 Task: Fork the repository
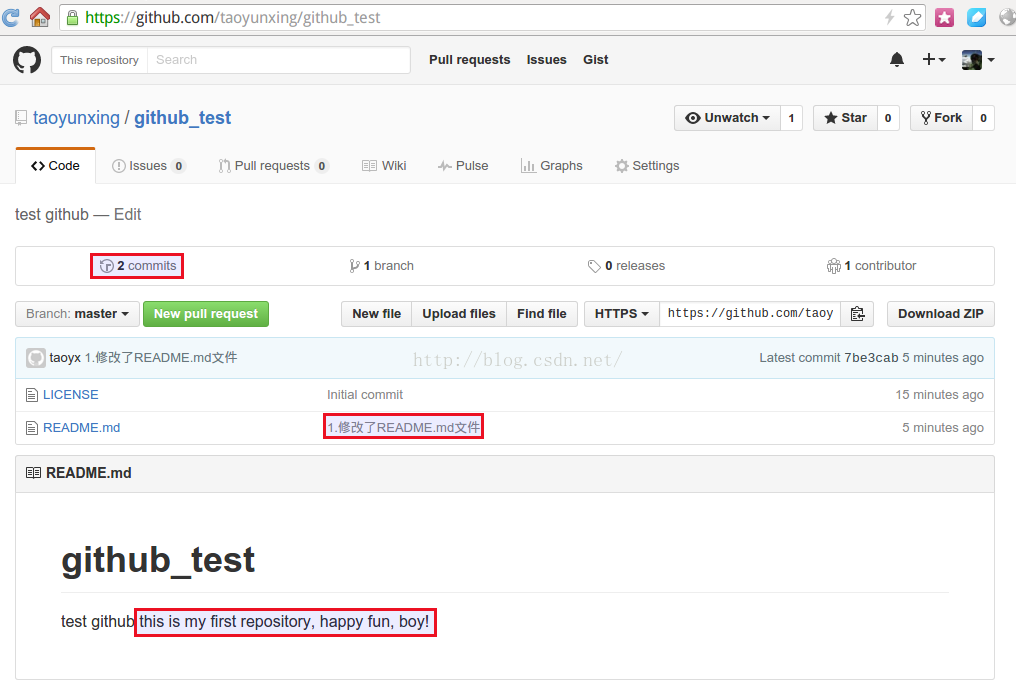(941, 118)
